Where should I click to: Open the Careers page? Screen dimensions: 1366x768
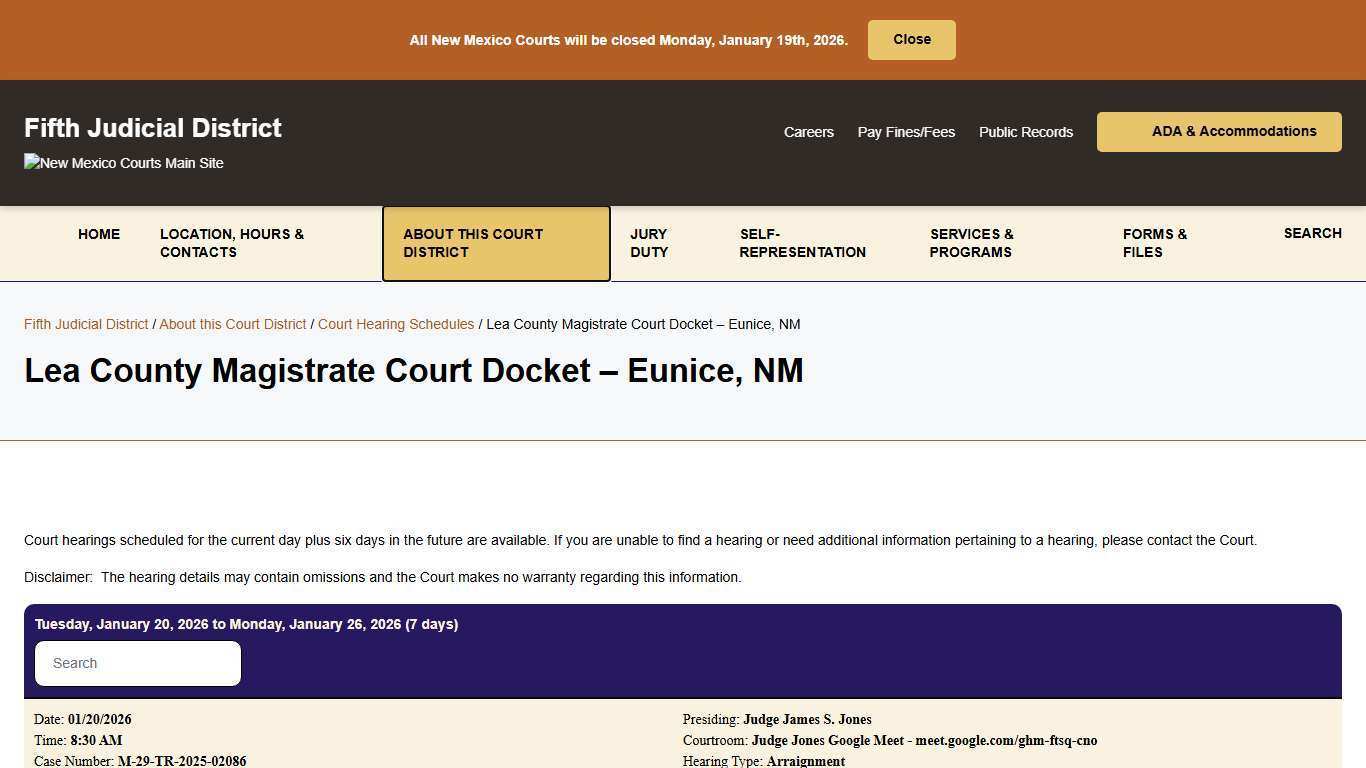pyautogui.click(x=808, y=131)
